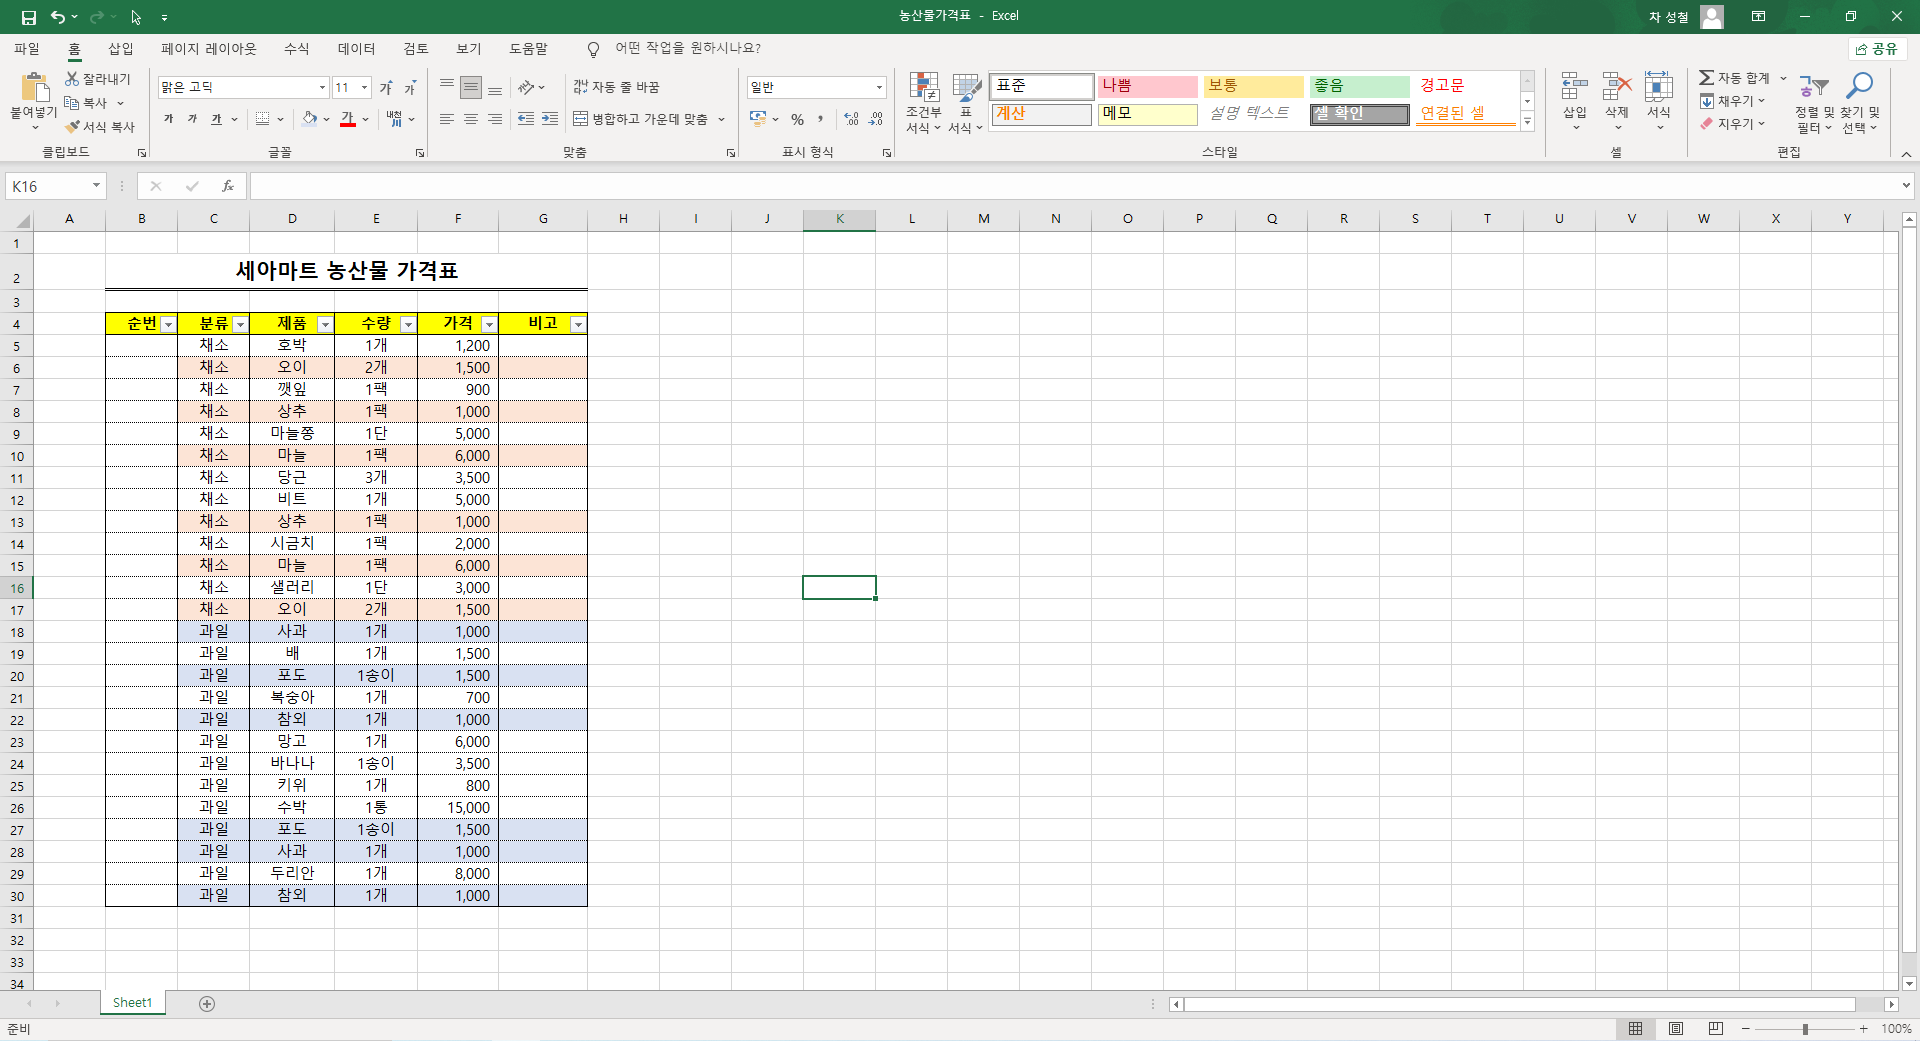Open the text orientation options

coord(531,88)
